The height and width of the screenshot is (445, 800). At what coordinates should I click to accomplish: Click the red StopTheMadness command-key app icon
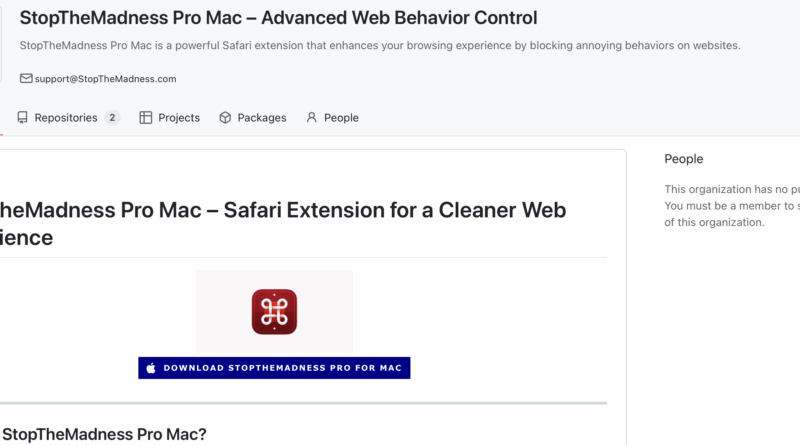pos(274,312)
